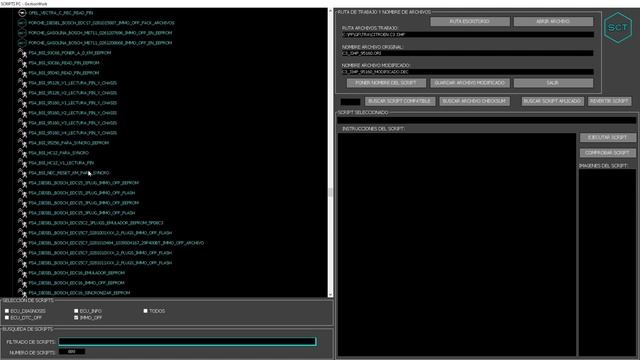Click the PSA icon beside PSA_BSI_93C66_PONER_A_0_KM_EEPROM
Viewport: 640px width, 360px height.
[22, 53]
